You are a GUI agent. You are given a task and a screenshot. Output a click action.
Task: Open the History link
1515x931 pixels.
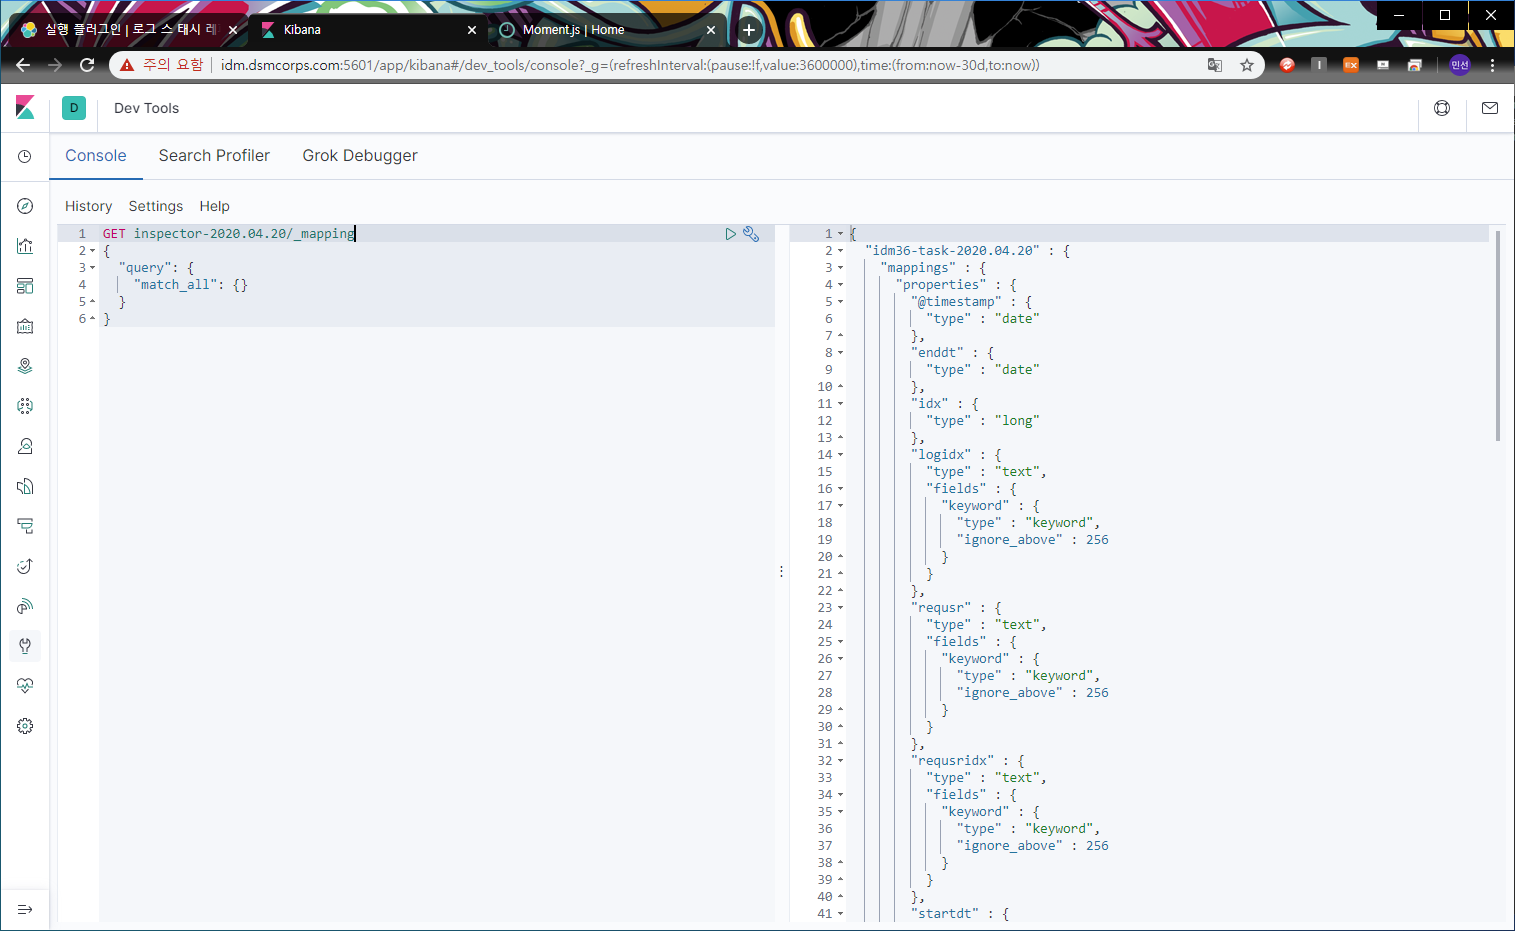(x=89, y=206)
